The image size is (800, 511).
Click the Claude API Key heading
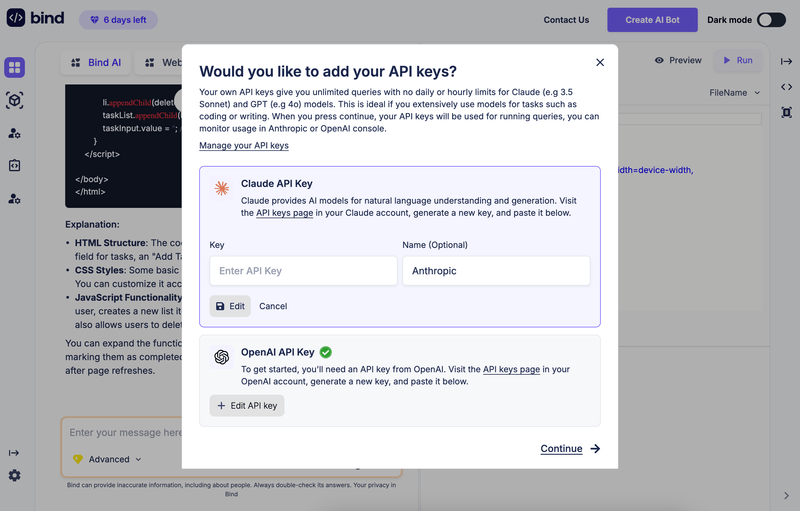(277, 184)
